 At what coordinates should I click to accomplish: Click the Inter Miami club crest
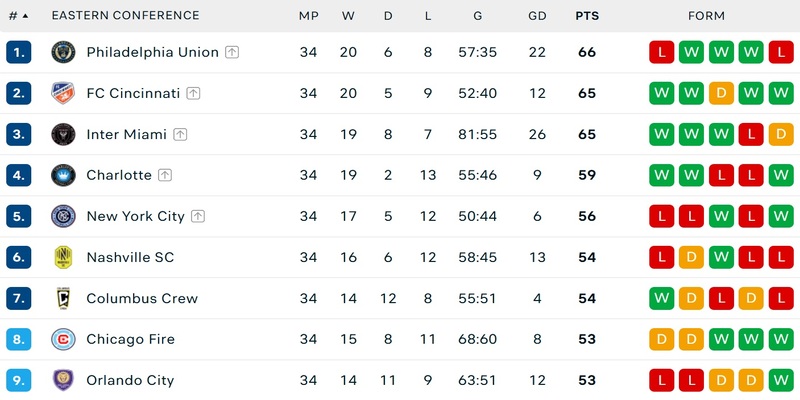point(64,134)
